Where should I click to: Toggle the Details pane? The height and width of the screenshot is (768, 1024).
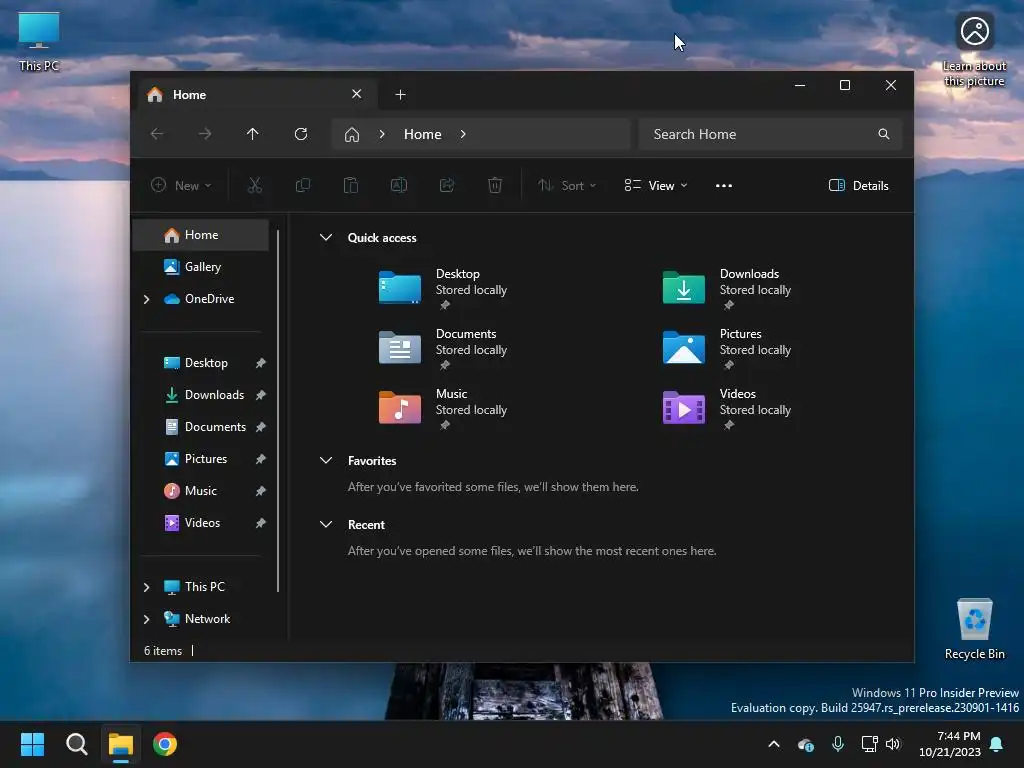point(858,185)
